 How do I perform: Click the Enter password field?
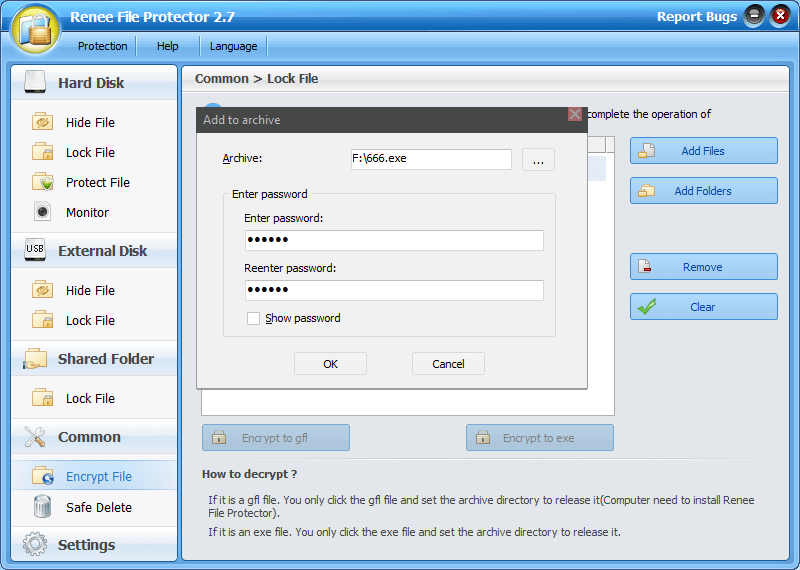tap(394, 240)
